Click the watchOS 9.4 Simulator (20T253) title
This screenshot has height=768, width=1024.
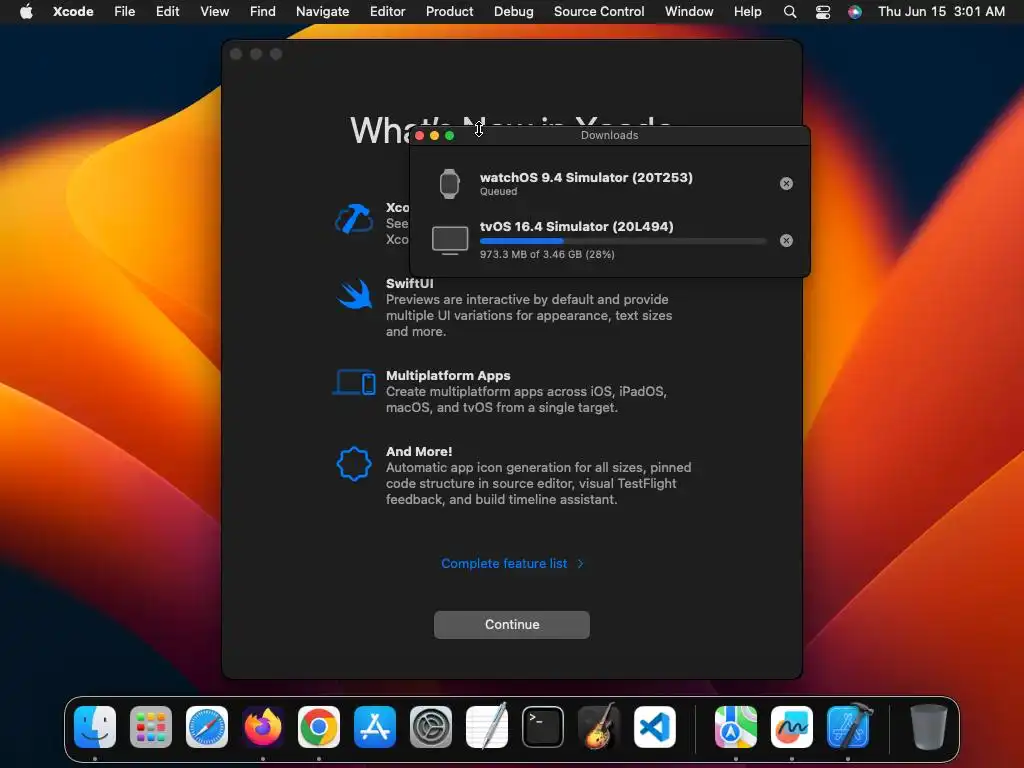click(x=586, y=178)
